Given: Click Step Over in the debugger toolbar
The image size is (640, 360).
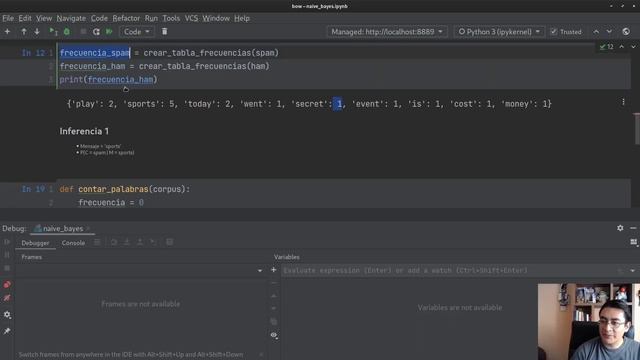Looking at the screenshot, I should tap(114, 242).
